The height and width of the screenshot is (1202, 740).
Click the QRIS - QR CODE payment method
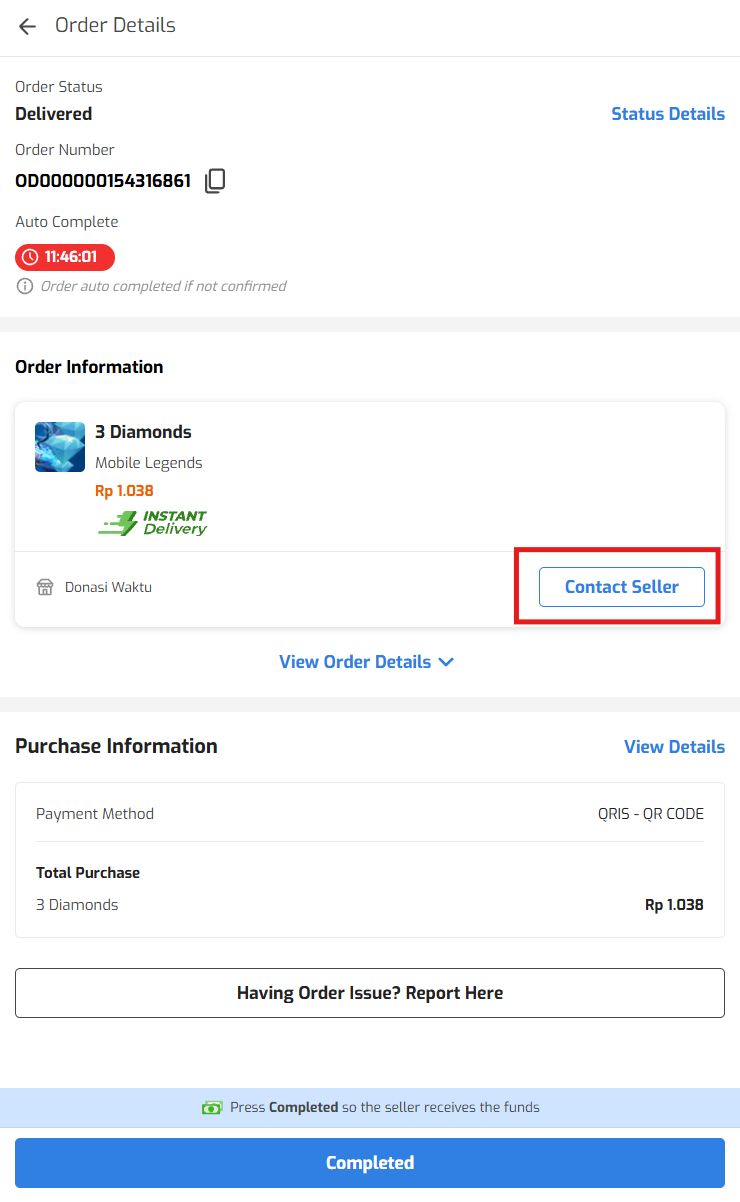pos(651,814)
